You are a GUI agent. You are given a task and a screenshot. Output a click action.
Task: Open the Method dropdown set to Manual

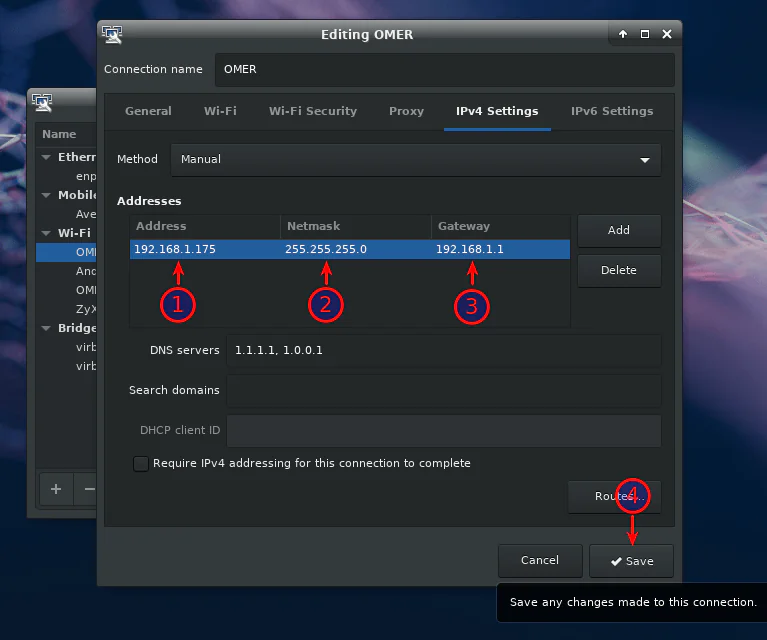(415, 159)
